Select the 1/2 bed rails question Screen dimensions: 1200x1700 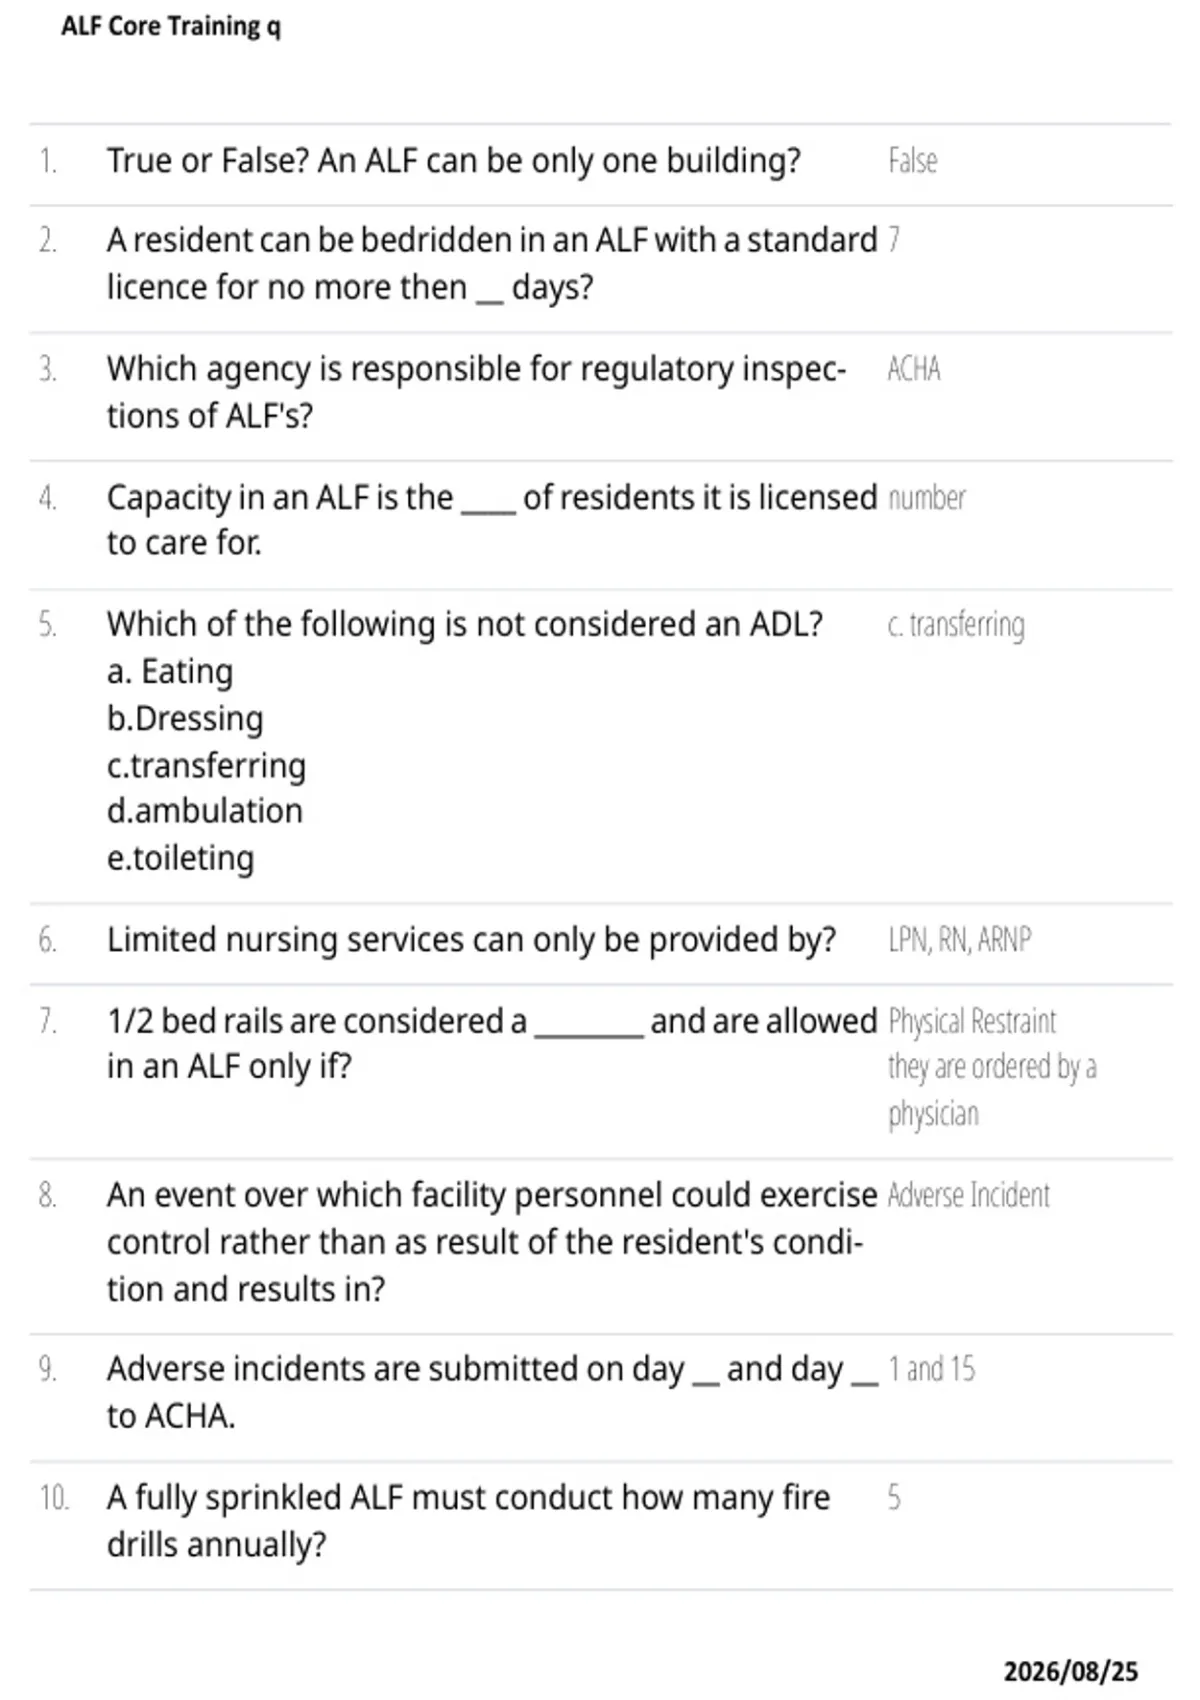(492, 1044)
